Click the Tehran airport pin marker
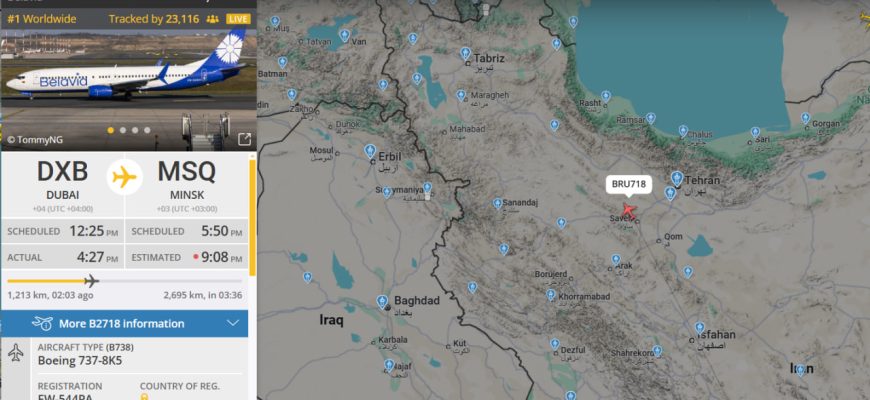The image size is (870, 400). coord(676,179)
